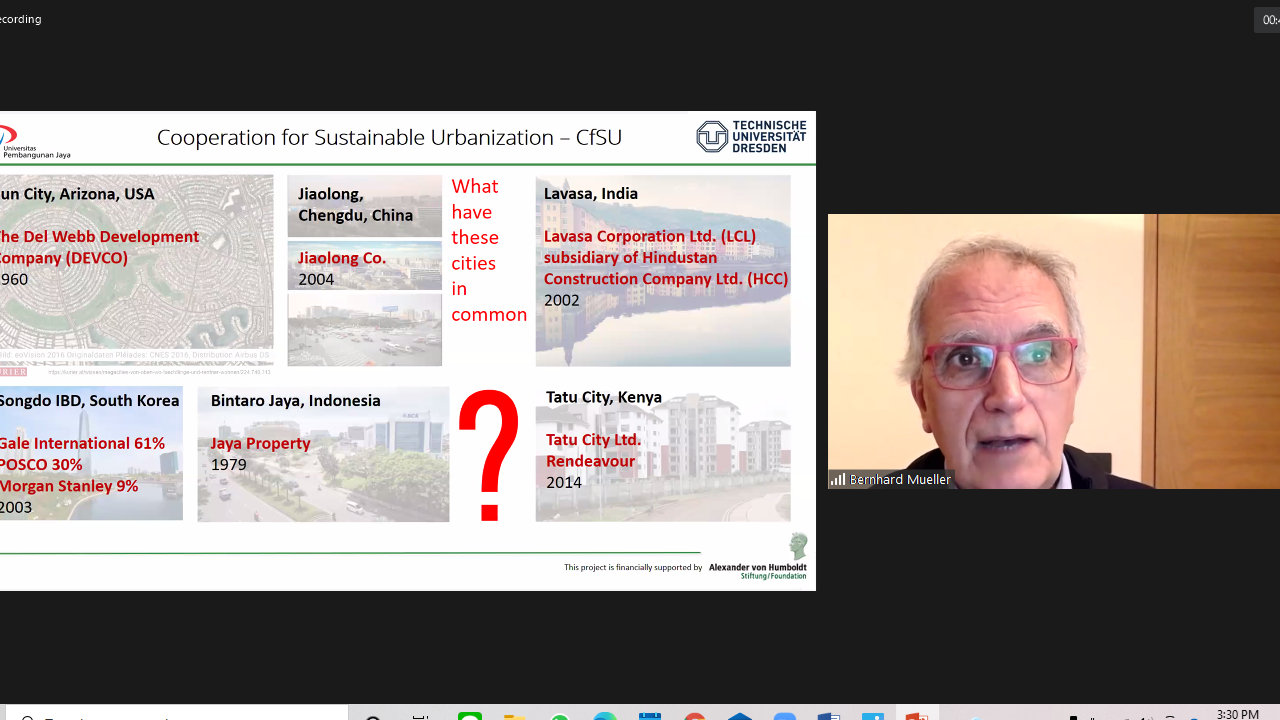Click the Sun City aerial map image

136,270
